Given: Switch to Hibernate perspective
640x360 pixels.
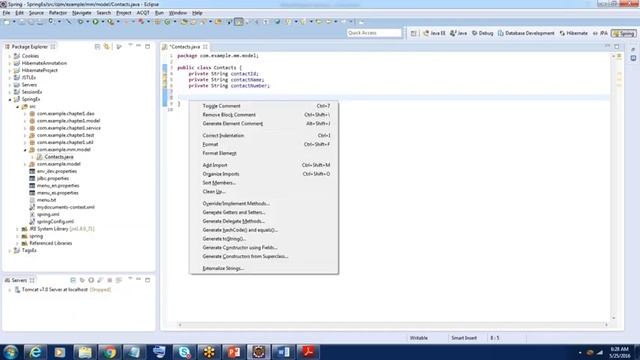Looking at the screenshot, I should [x=573, y=33].
